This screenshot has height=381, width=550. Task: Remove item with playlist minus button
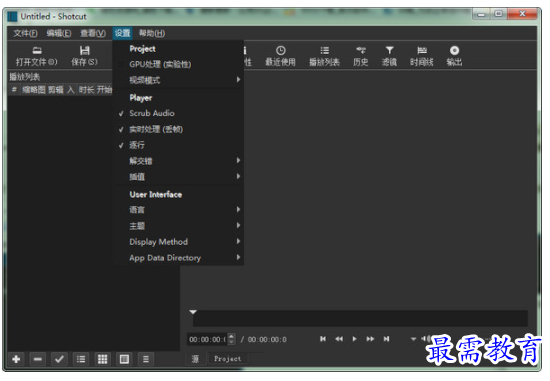[x=38, y=359]
